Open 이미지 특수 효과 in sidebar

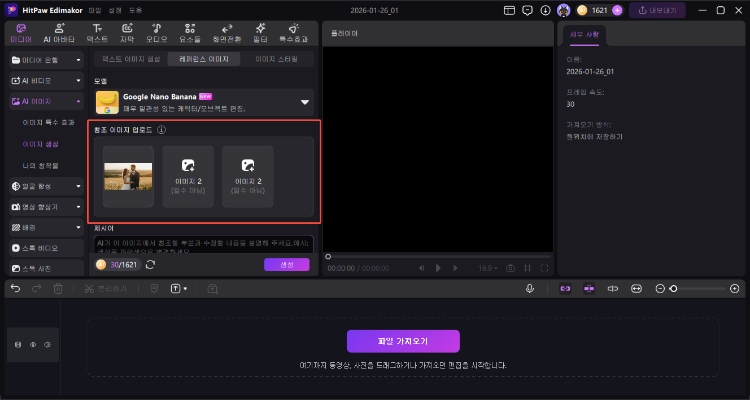point(48,122)
